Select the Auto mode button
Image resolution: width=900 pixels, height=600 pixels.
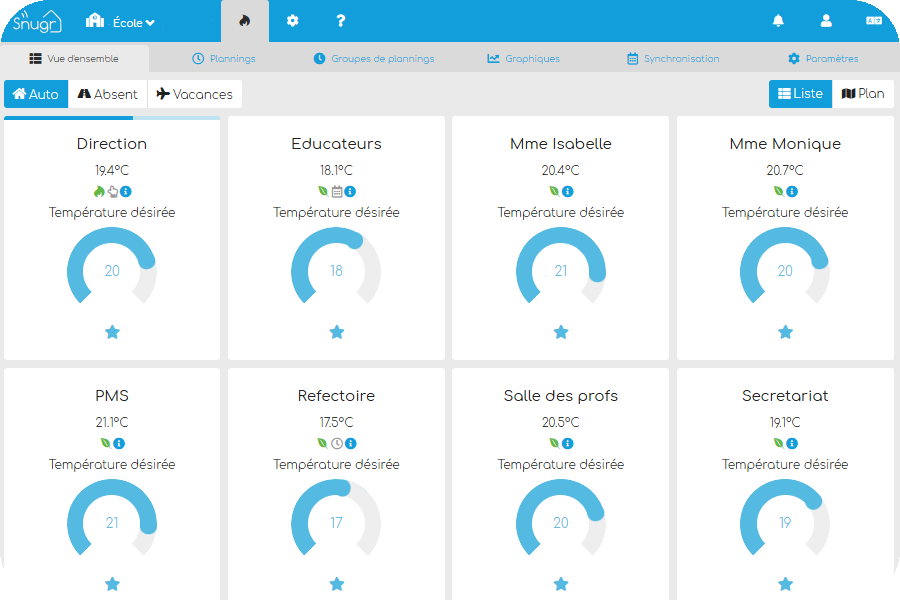[36, 94]
